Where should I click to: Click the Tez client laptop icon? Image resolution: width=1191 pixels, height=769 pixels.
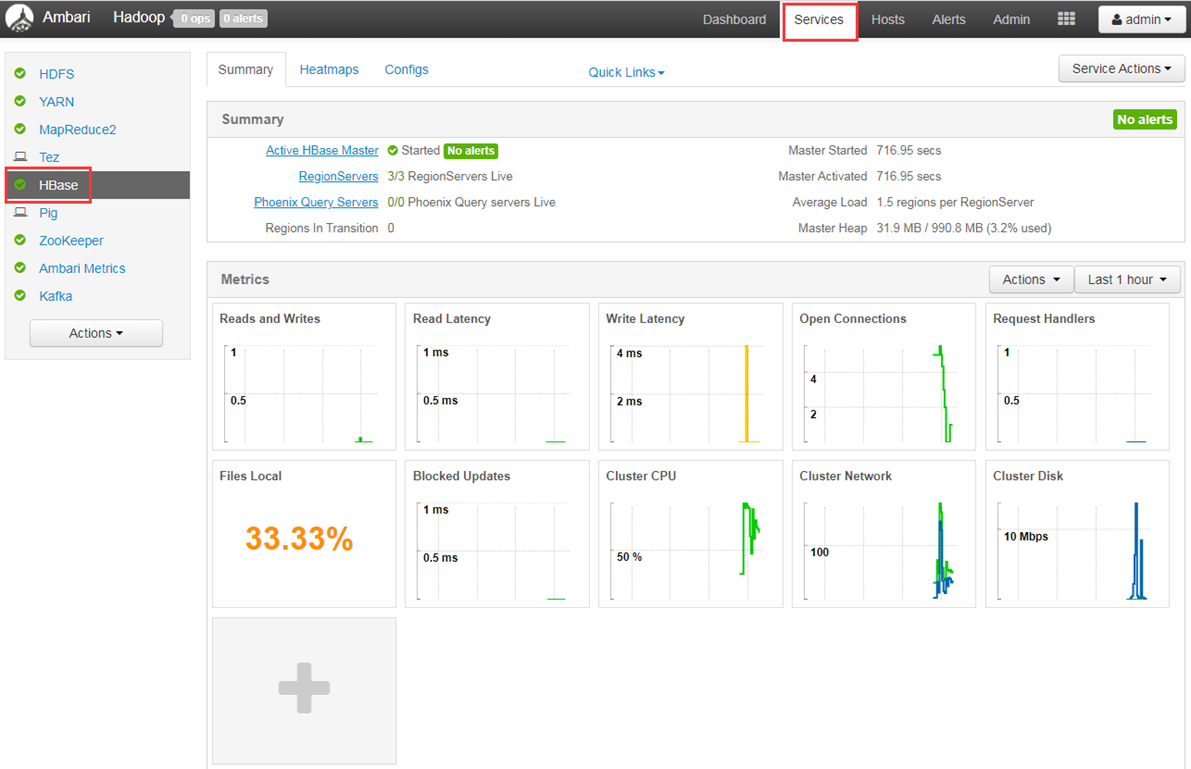pos(21,157)
